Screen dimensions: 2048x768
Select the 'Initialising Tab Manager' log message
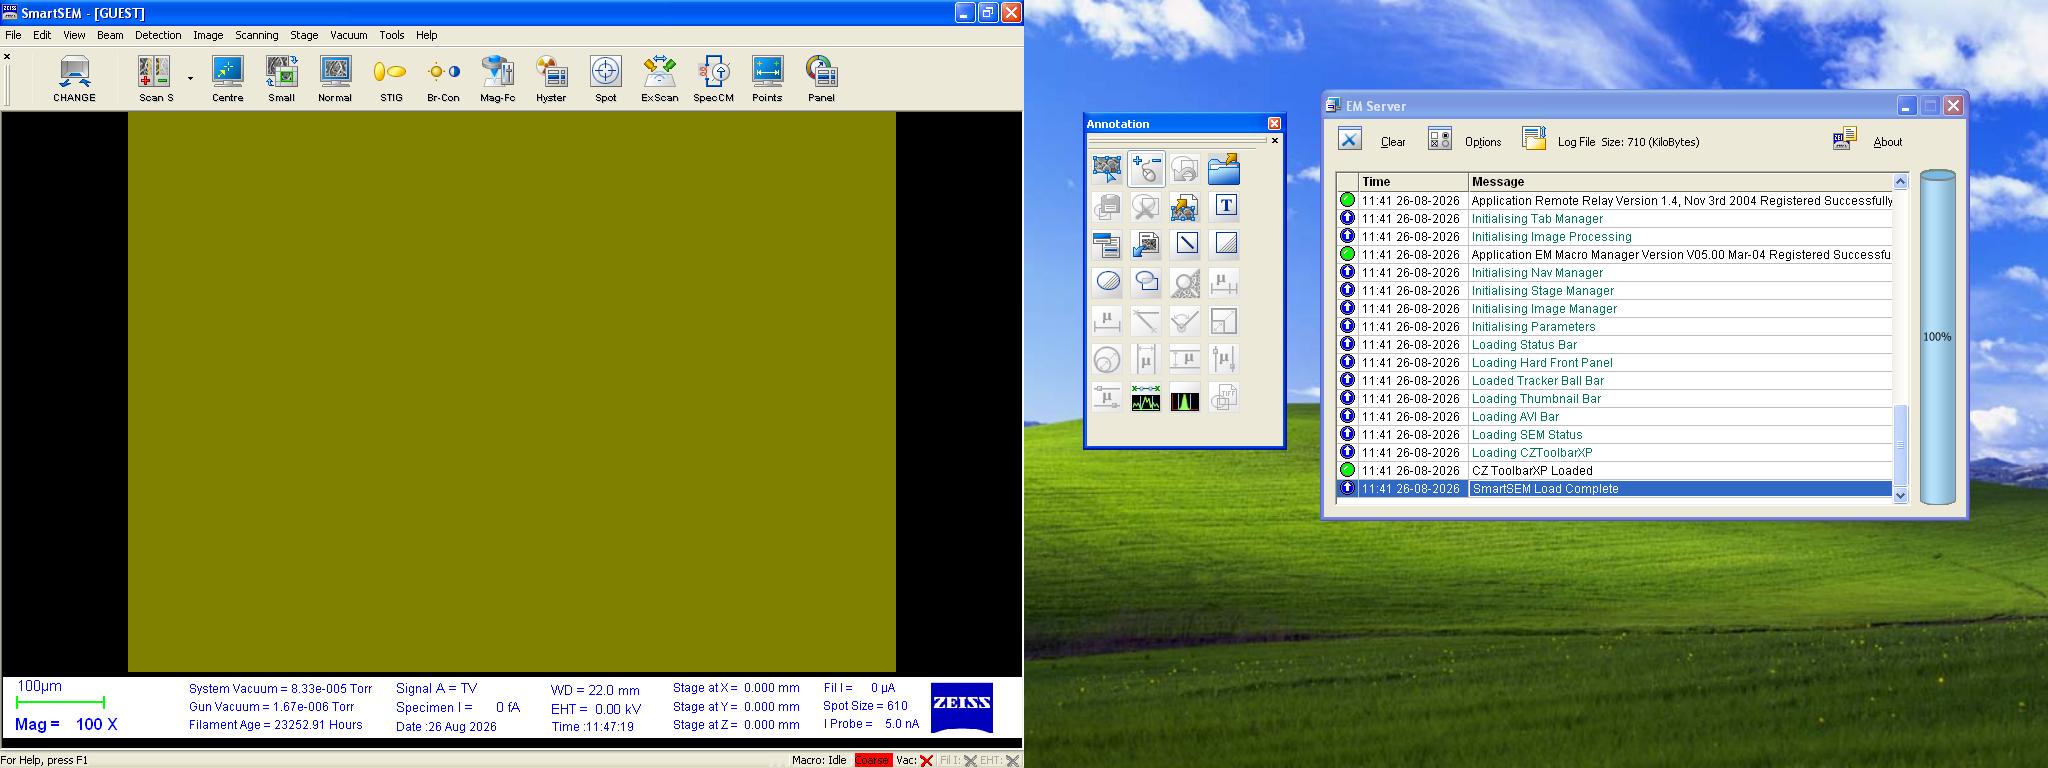[1537, 219]
